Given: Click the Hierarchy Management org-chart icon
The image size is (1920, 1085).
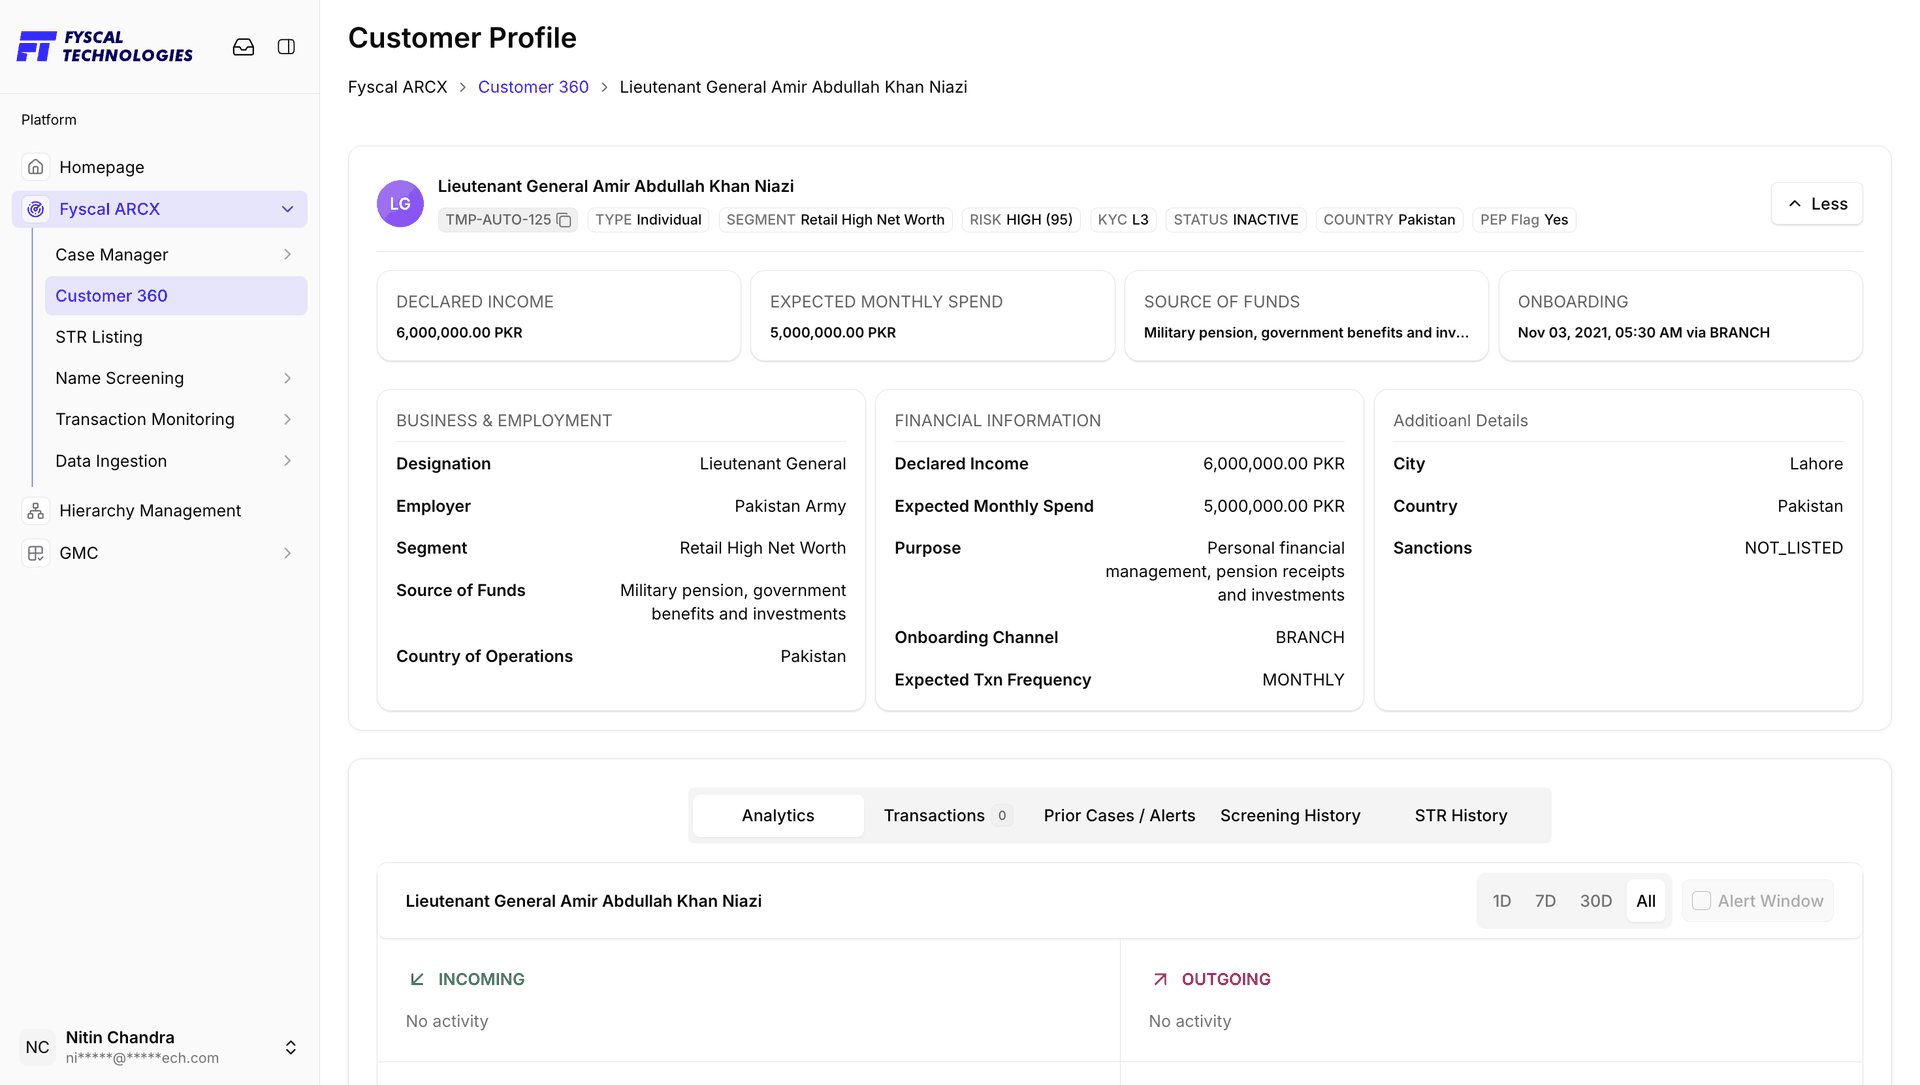Looking at the screenshot, I should point(36,511).
